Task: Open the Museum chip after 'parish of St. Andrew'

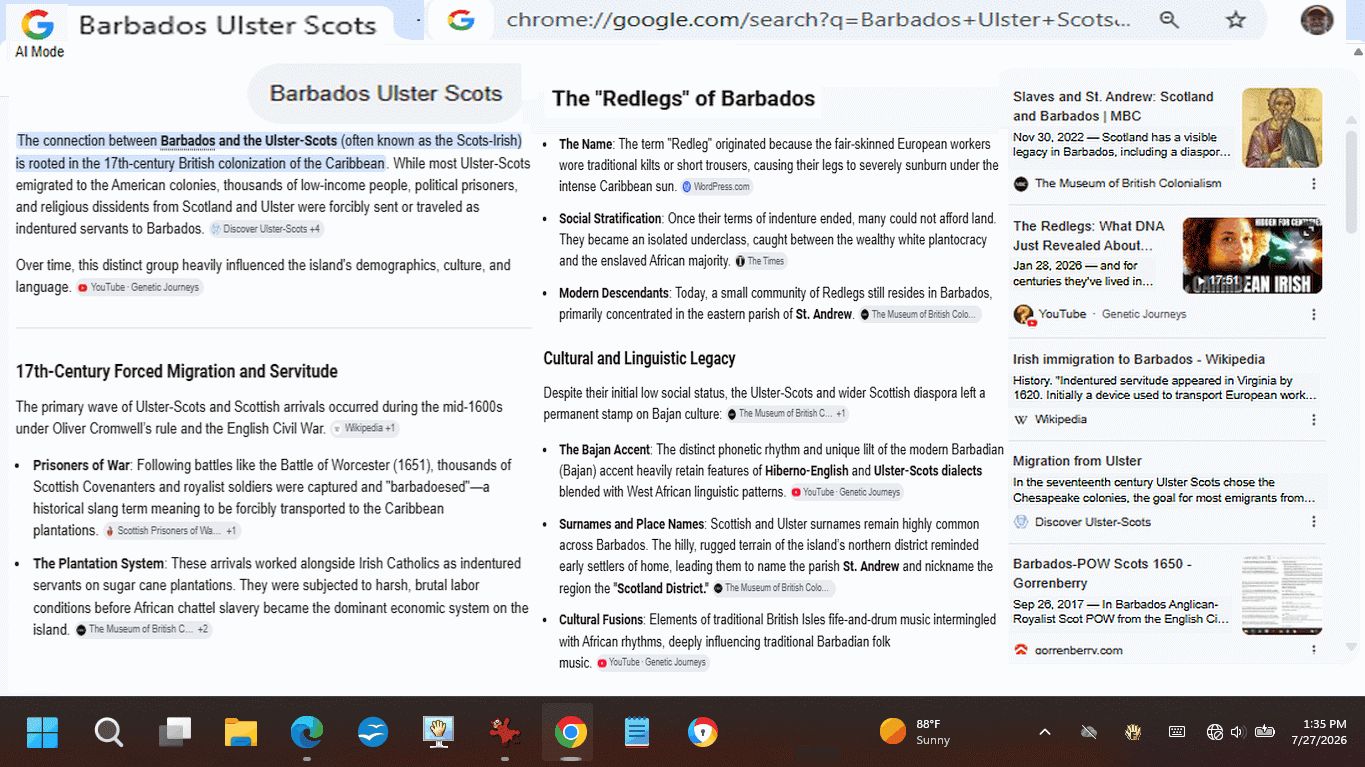Action: coord(919,315)
